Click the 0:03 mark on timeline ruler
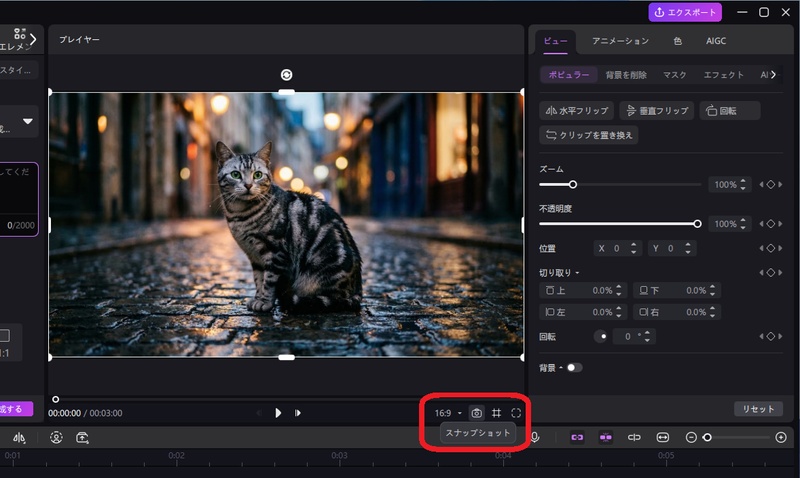Screen dimensions: 800x478 pyautogui.click(x=339, y=455)
